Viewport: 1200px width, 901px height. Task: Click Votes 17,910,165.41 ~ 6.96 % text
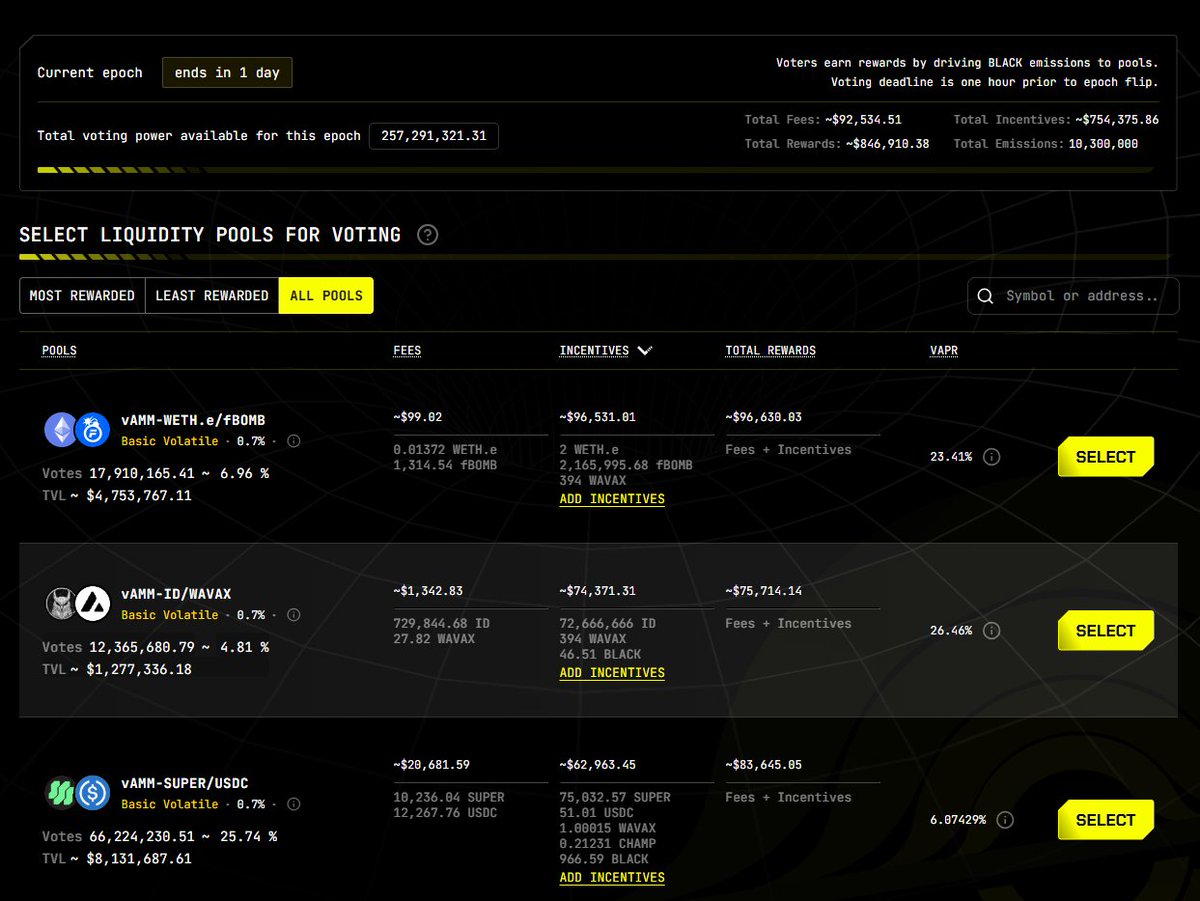point(155,473)
